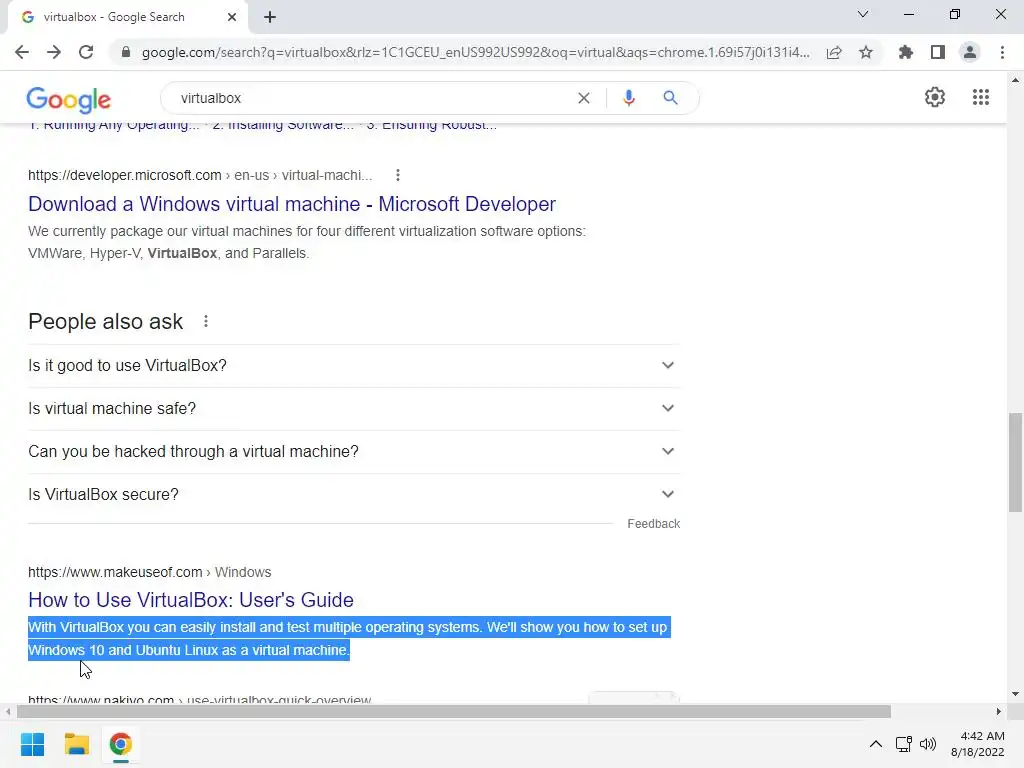Go back to the previous page
This screenshot has height=768, width=1024.
point(22,52)
